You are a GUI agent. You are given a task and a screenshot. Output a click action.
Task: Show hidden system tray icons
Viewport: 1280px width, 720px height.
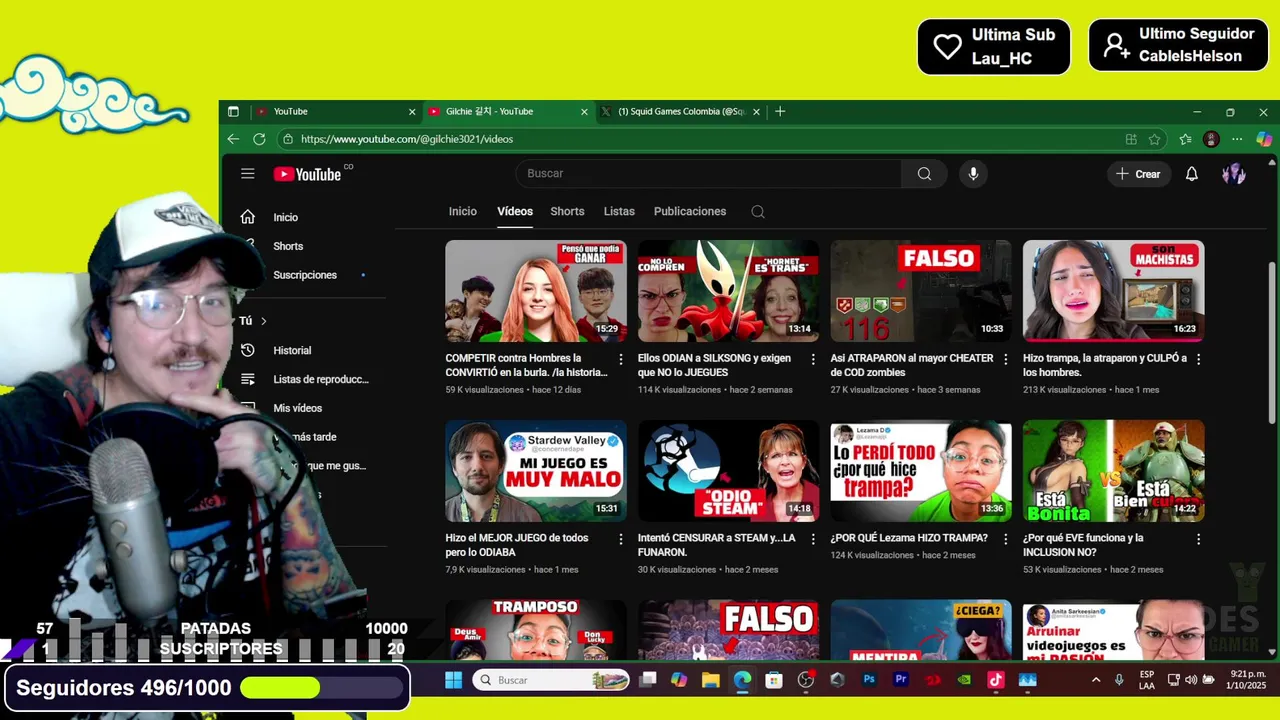pos(1096,680)
